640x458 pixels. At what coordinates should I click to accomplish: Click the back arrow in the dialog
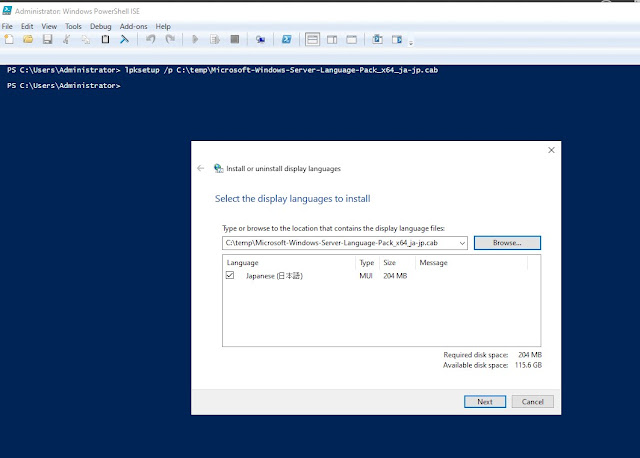(x=200, y=168)
